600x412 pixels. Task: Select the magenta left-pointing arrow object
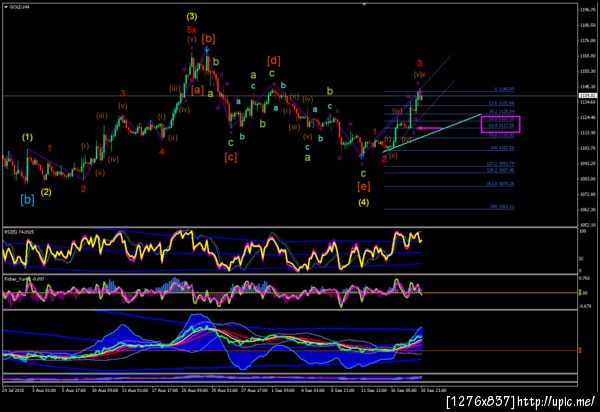pyautogui.click(x=429, y=128)
